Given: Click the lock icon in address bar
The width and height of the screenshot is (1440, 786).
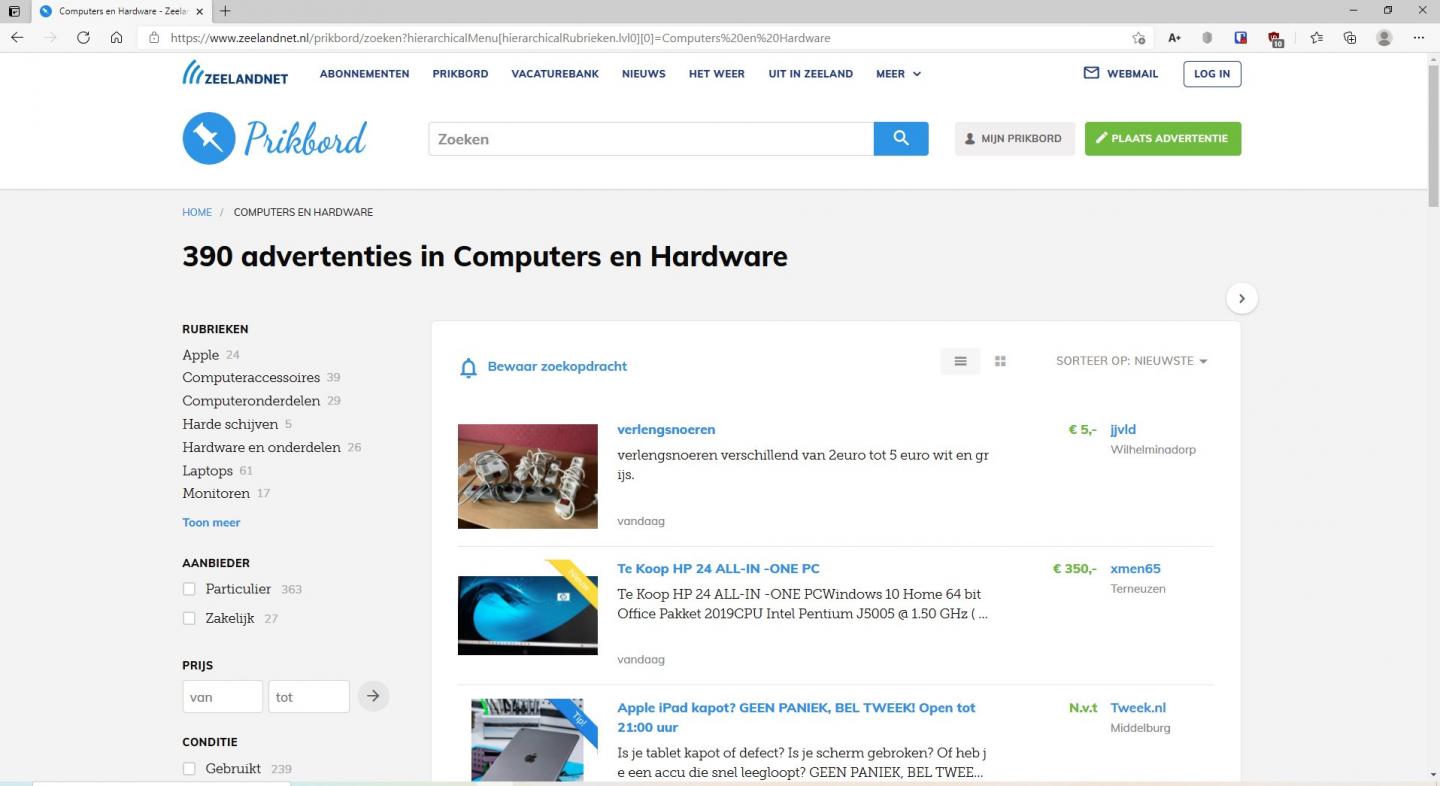Looking at the screenshot, I should (154, 38).
